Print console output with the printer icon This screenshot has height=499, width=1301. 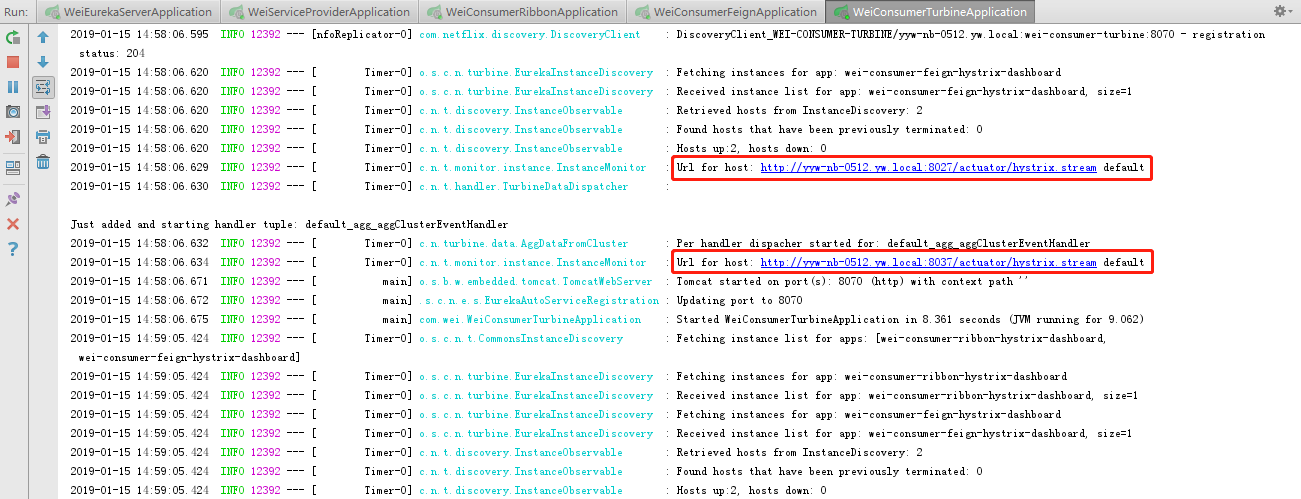point(43,136)
